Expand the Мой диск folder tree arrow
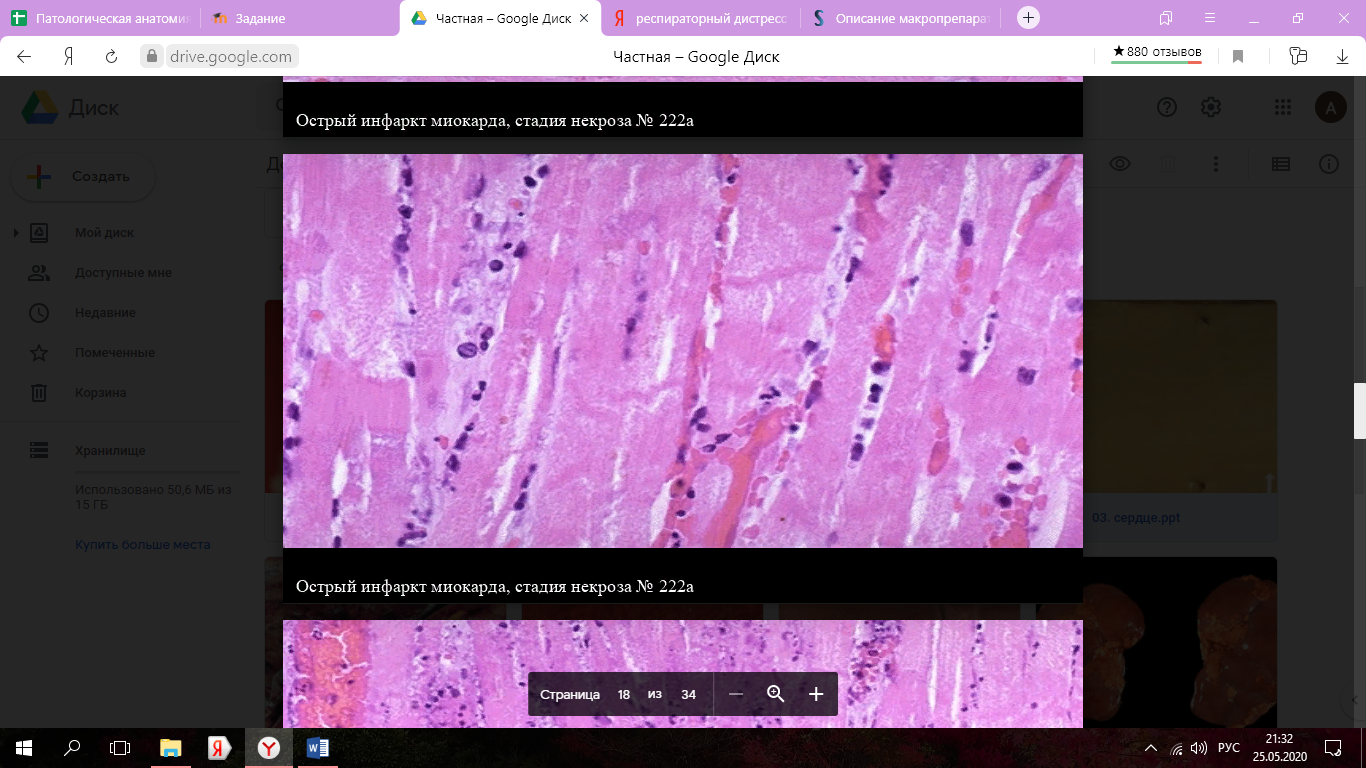This screenshot has height=768, width=1366. point(16,233)
